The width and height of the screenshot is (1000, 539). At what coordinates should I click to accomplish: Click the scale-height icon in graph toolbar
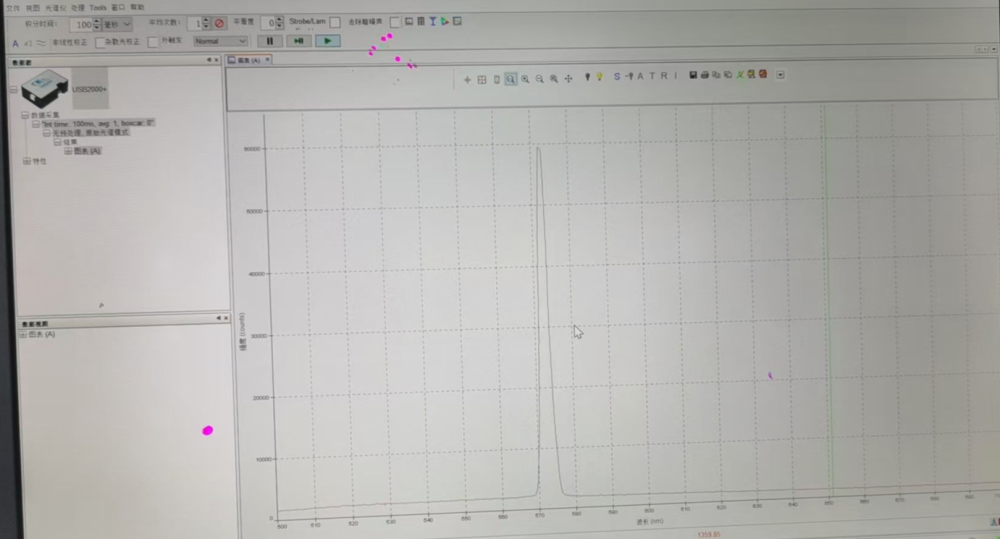pyautogui.click(x=497, y=80)
